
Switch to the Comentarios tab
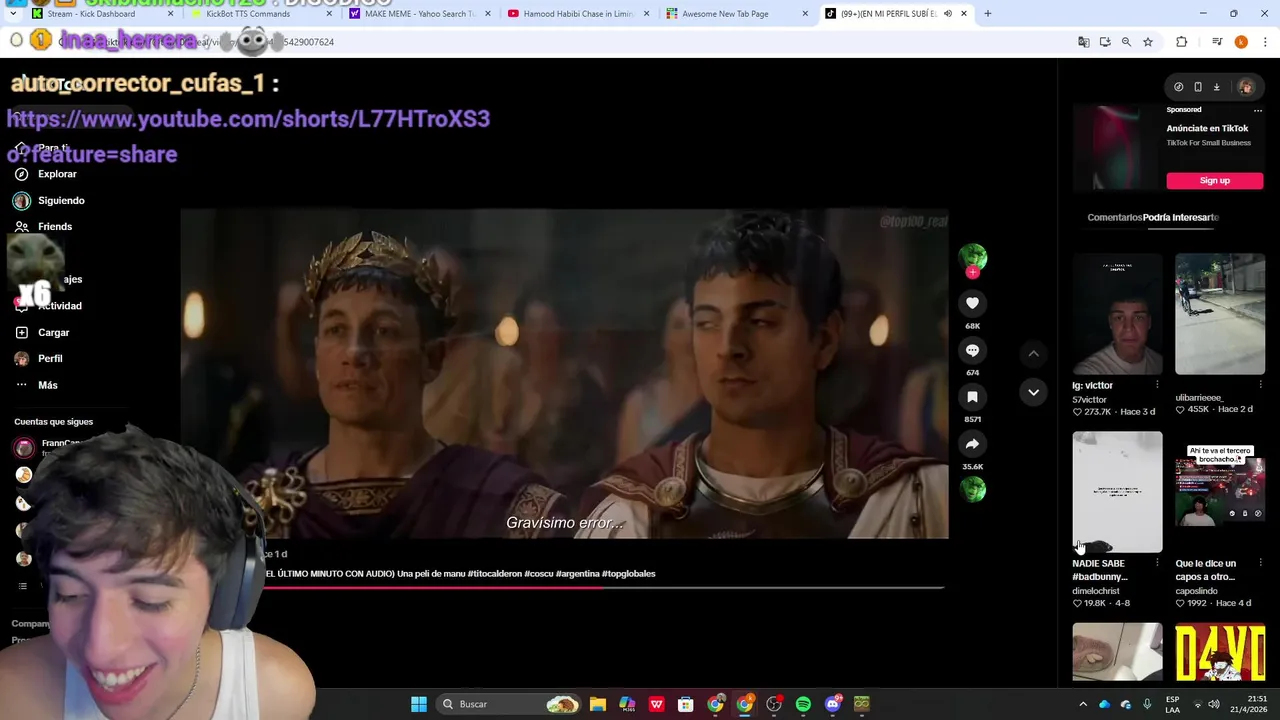[1114, 217]
